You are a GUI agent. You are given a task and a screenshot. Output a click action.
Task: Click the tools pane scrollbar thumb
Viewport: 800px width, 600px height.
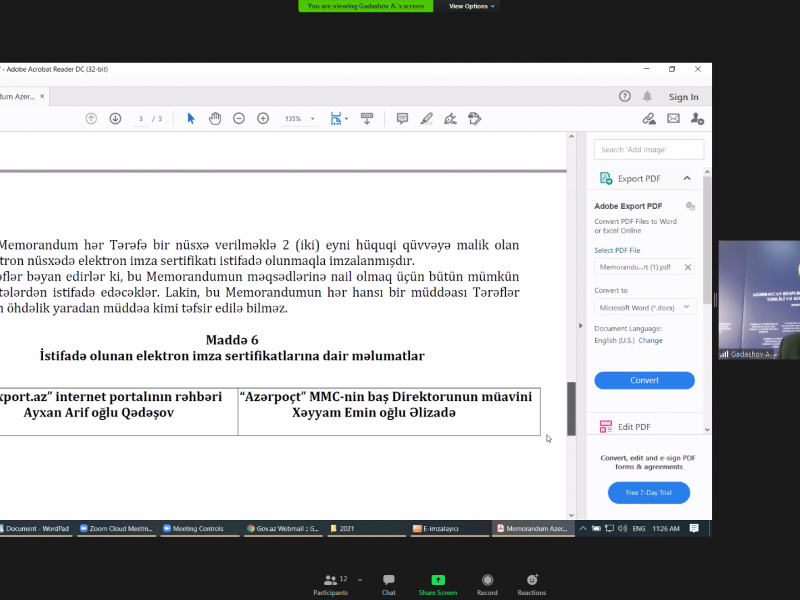click(x=707, y=240)
